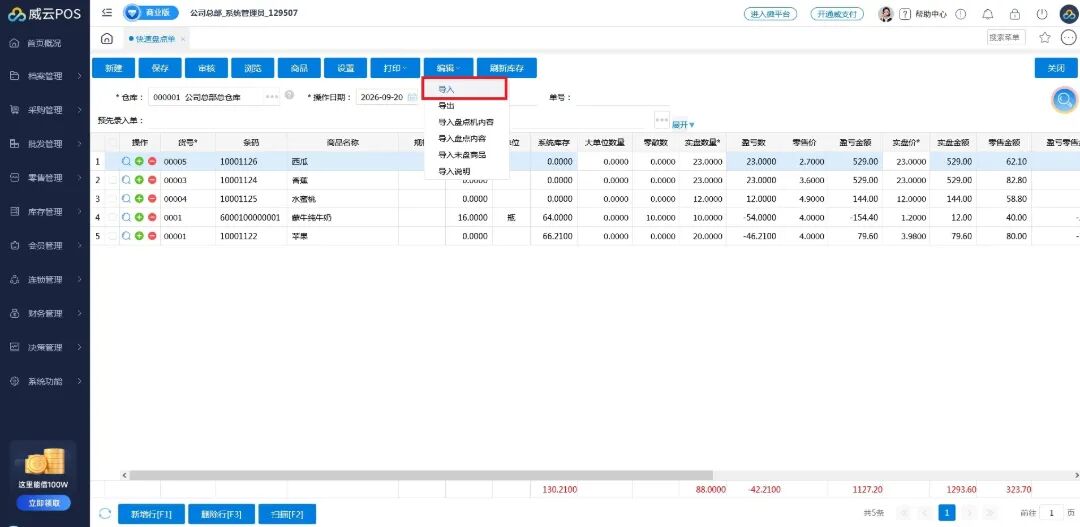The height and width of the screenshot is (527, 1080).
Task: Collapse the sidebar with the hamburger icon
Action: click(107, 13)
